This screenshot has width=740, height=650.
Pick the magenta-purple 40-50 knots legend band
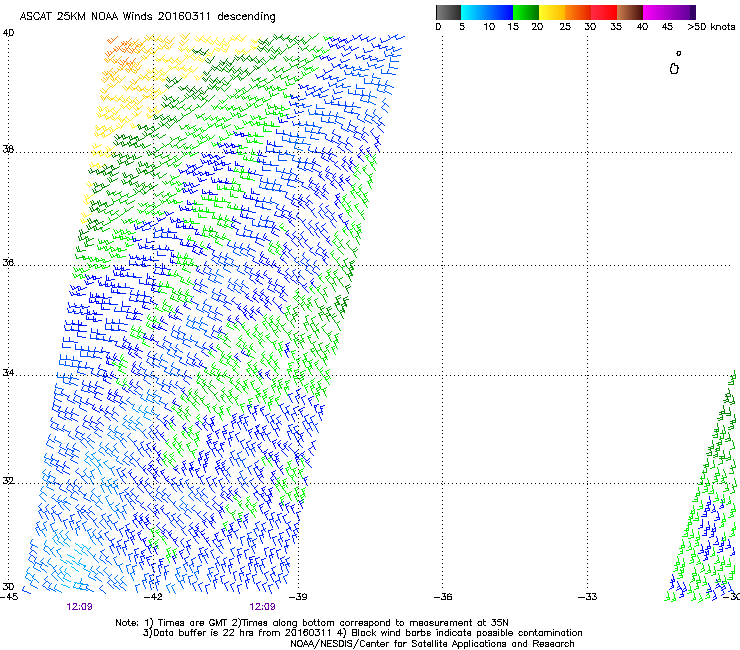(669, 12)
